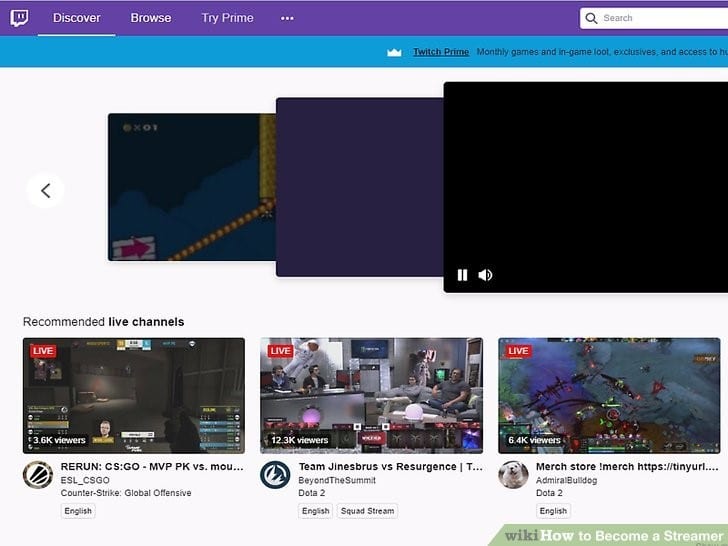This screenshot has height=546, width=728.
Task: Click the Squad Stream tag
Action: [x=367, y=511]
